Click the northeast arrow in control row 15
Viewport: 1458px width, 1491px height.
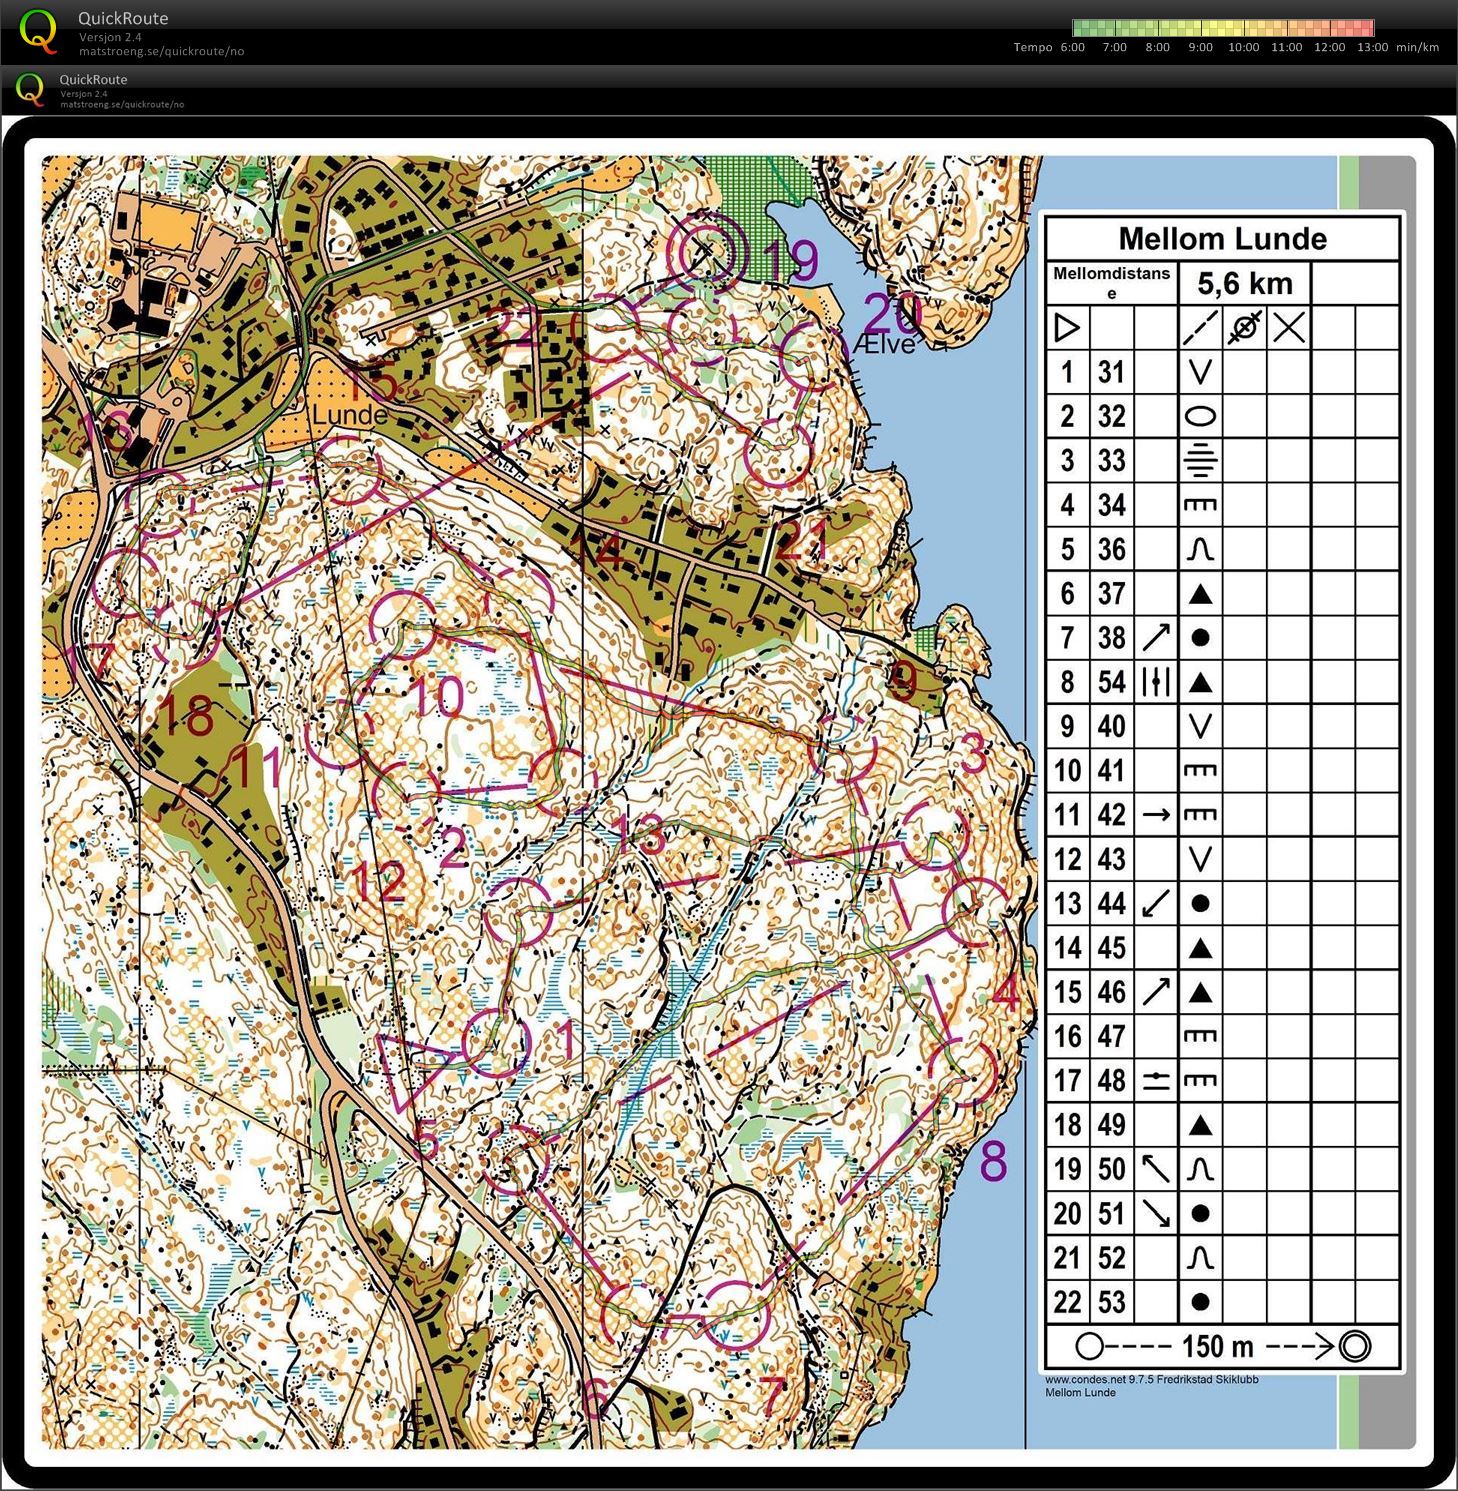(1156, 991)
